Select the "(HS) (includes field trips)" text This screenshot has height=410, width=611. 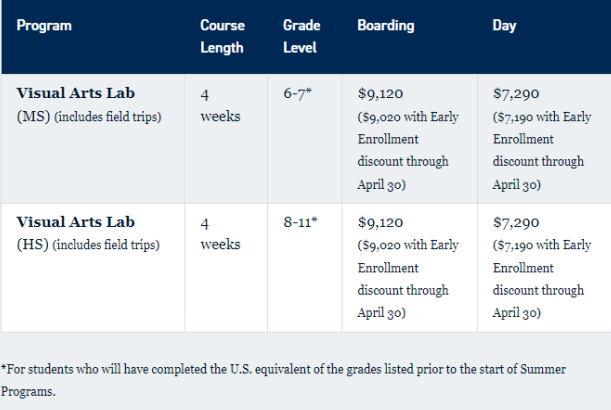(87, 246)
